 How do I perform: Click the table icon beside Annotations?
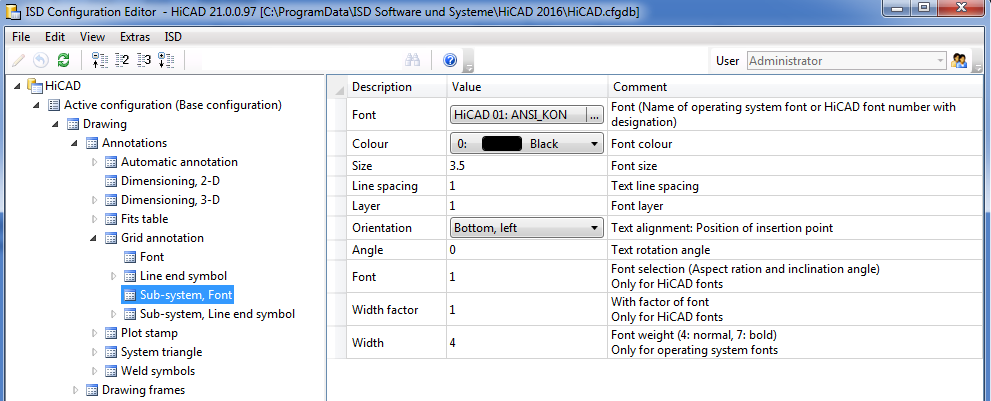point(92,143)
